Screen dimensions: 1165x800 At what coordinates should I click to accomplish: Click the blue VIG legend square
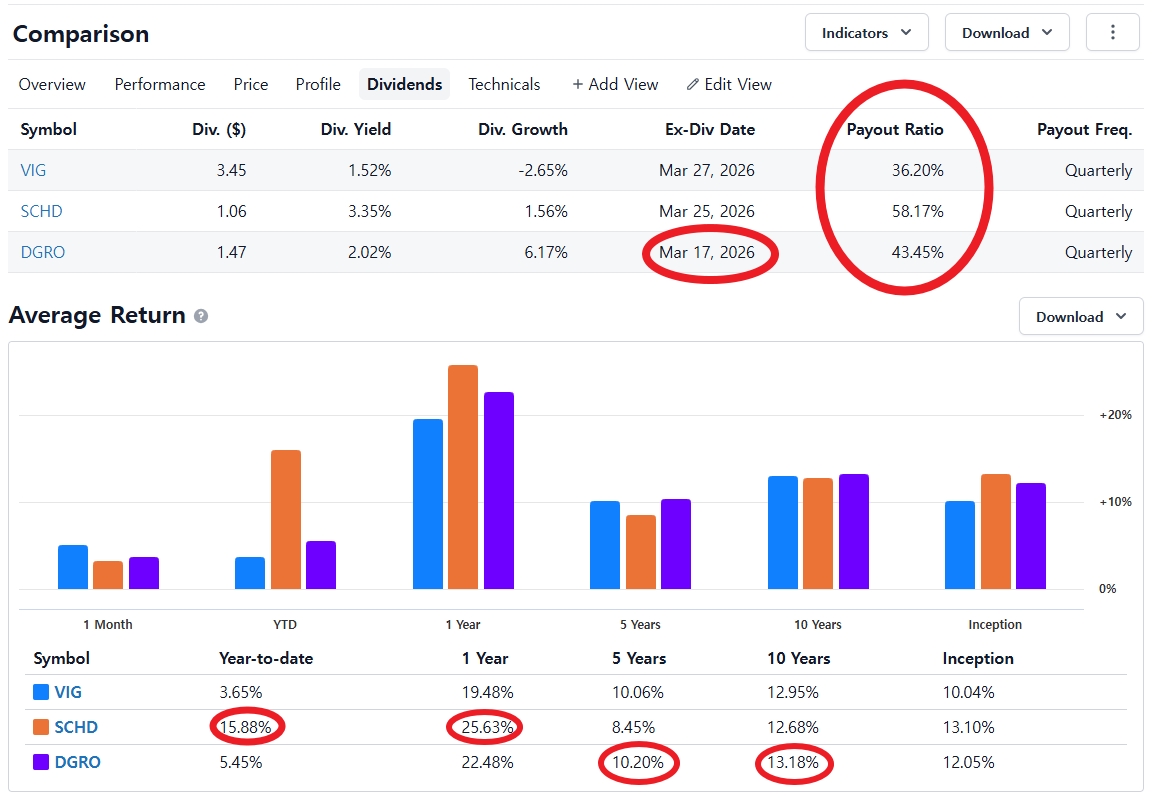pyautogui.click(x=41, y=692)
